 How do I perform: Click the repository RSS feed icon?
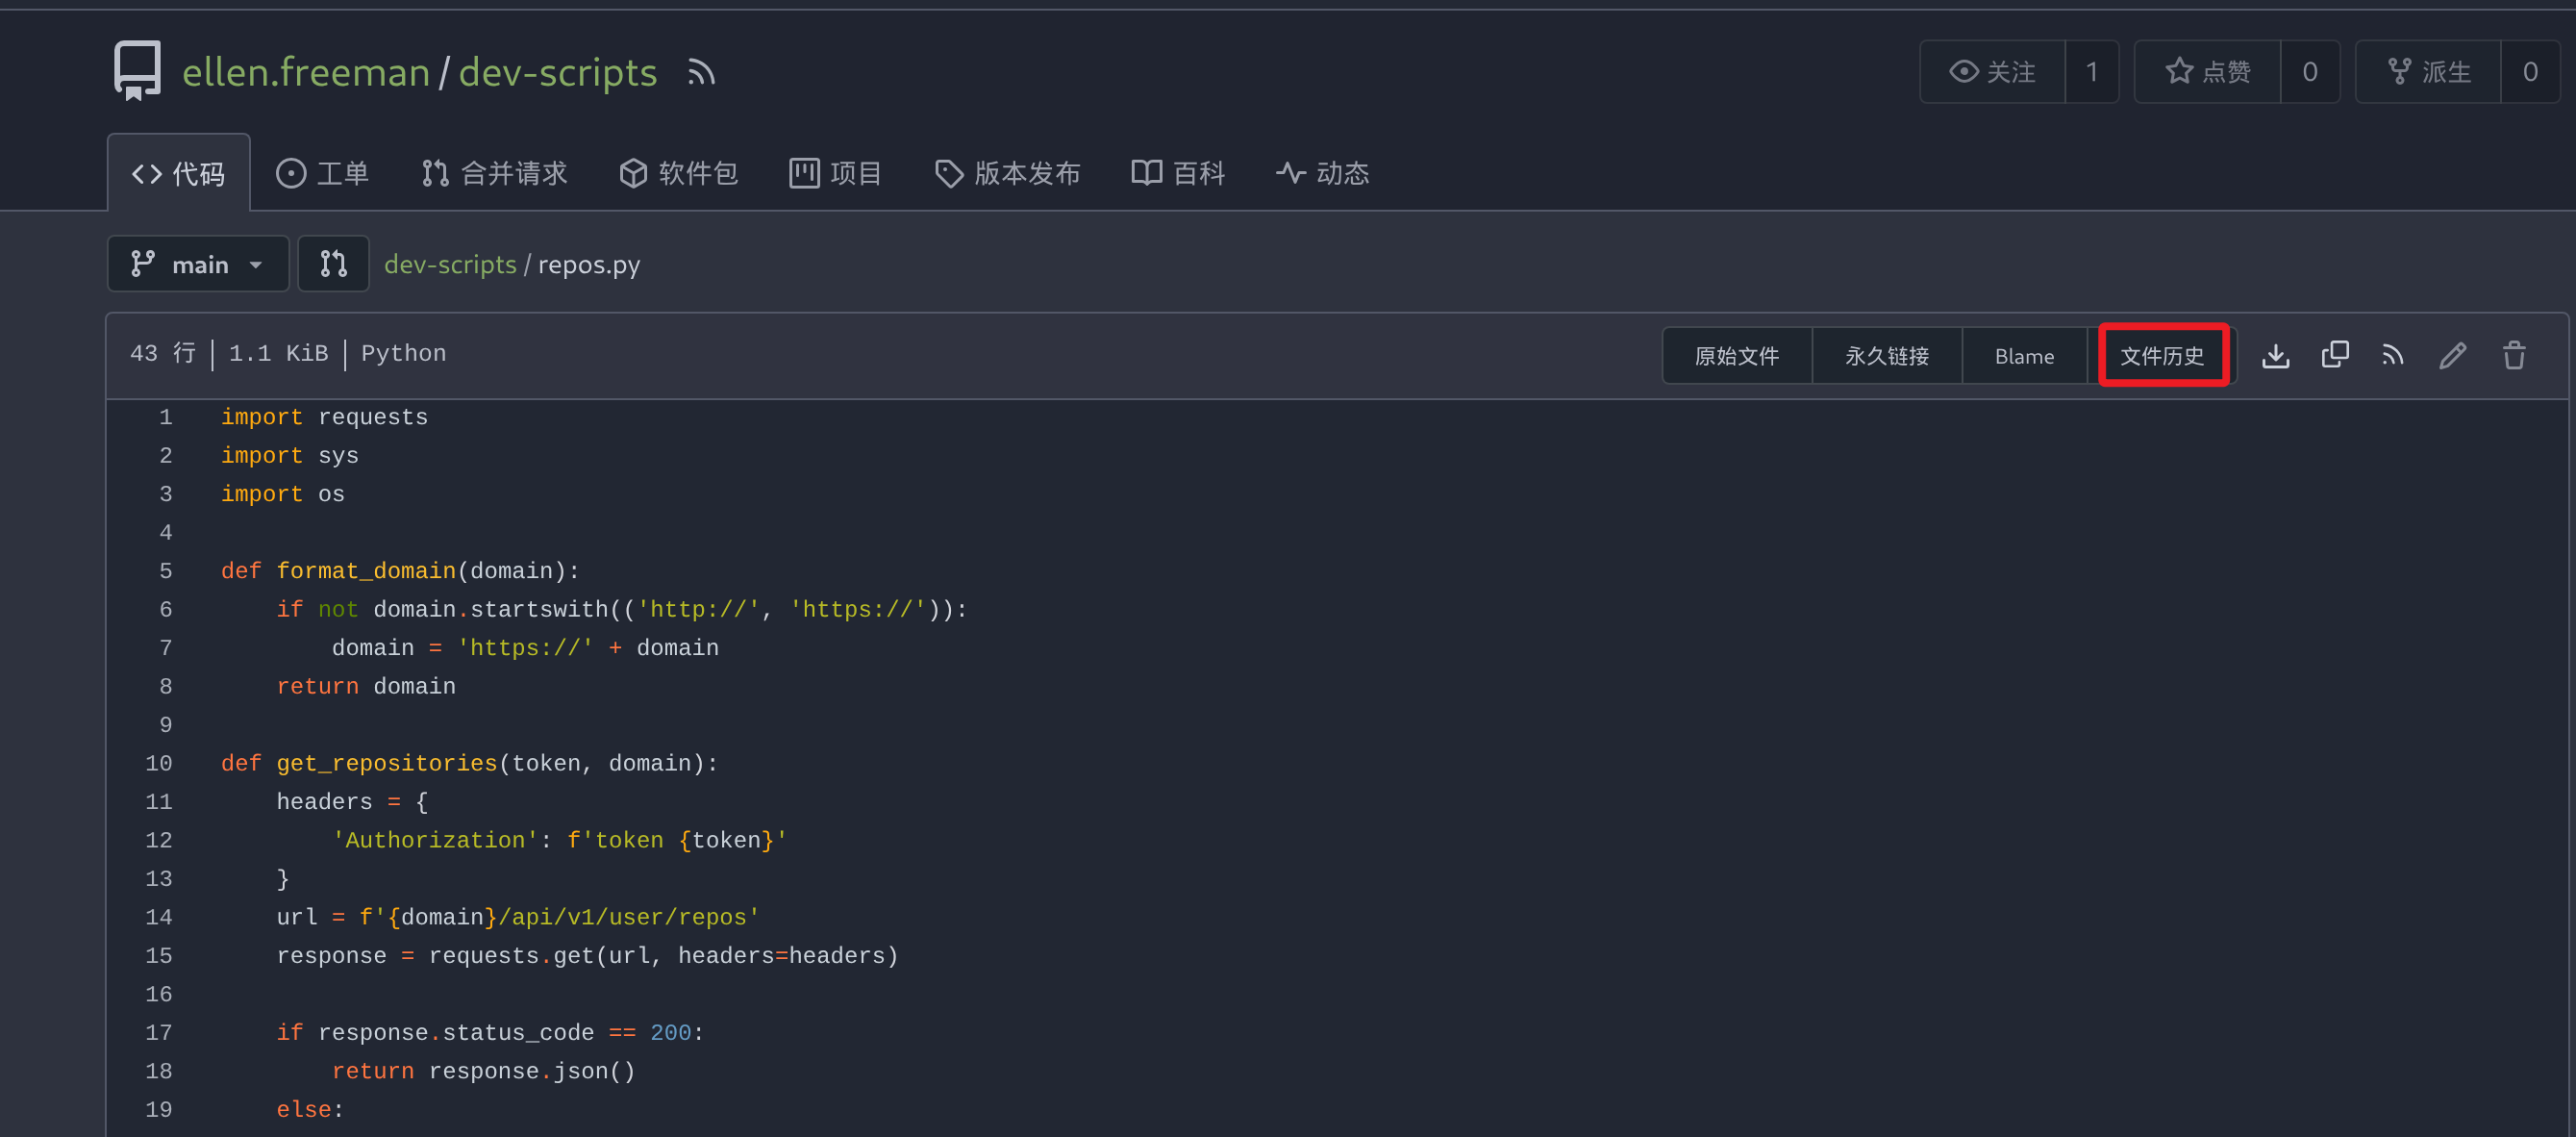[x=701, y=72]
